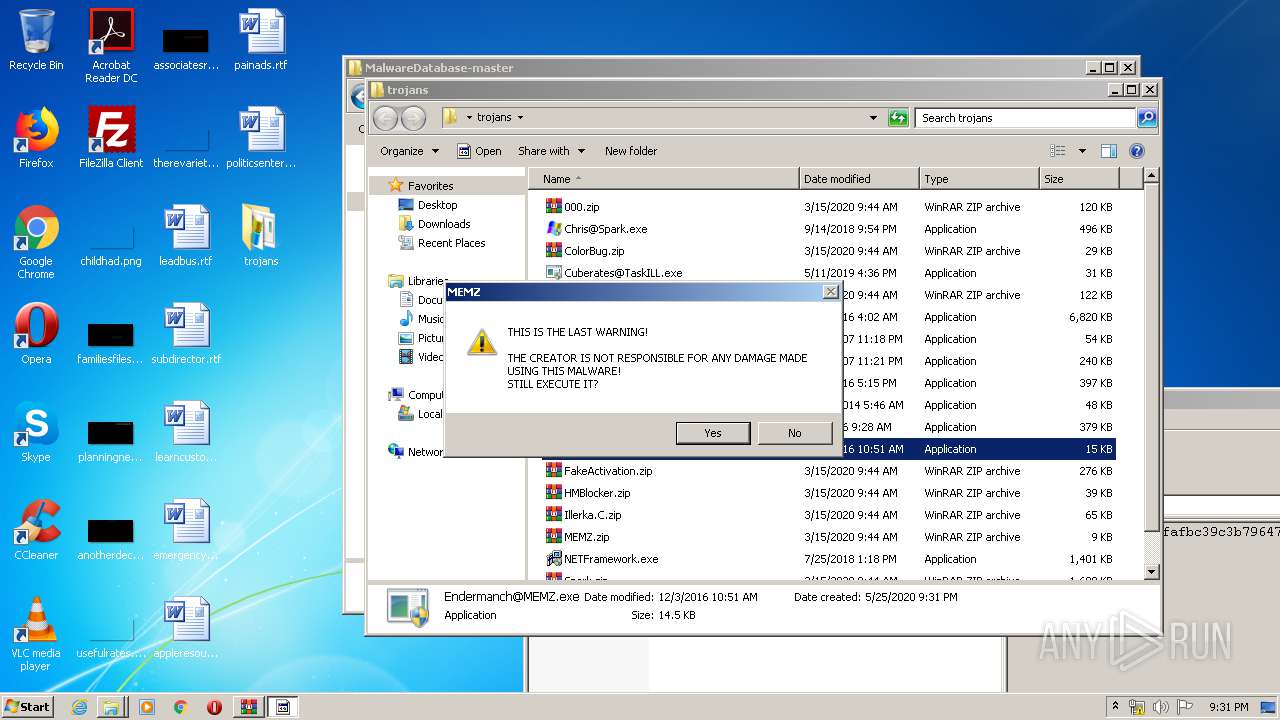Screen dimensions: 1280x720
Task: Open CCleaner desktop shortcut
Action: point(36,531)
